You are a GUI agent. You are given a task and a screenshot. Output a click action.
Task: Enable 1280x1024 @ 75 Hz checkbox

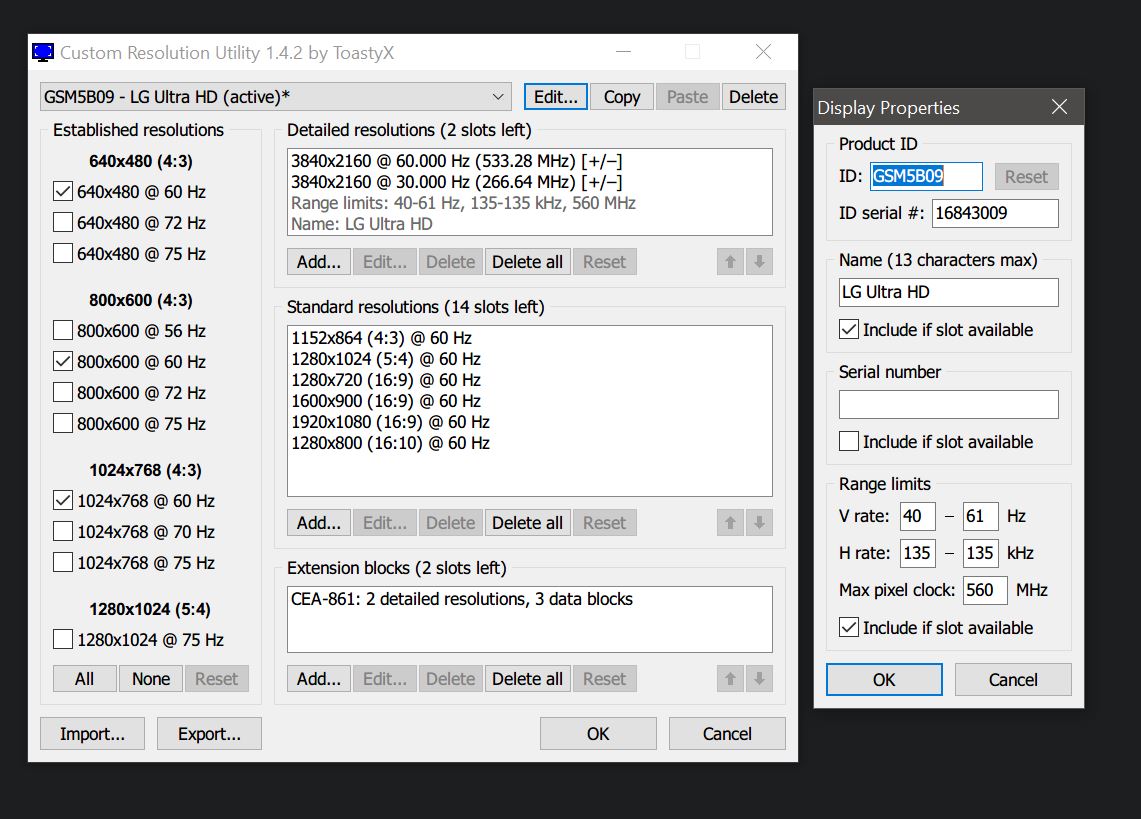(x=63, y=640)
